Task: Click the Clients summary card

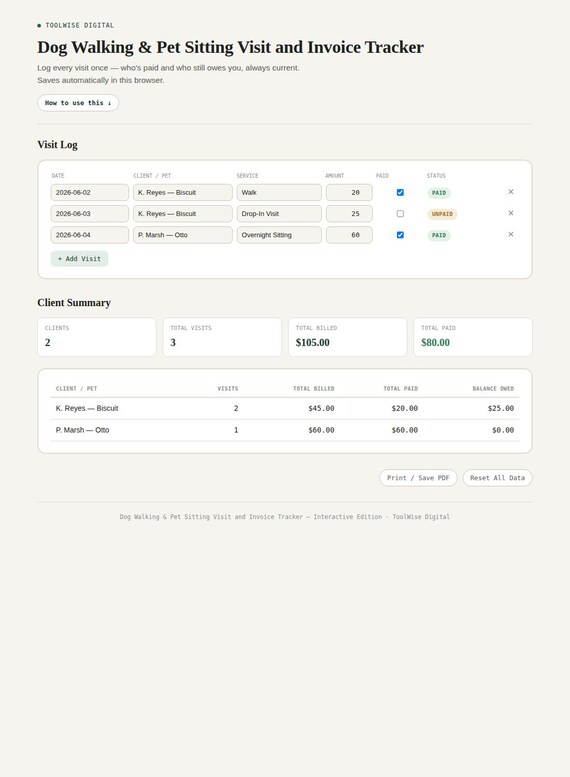Action: pos(97,337)
